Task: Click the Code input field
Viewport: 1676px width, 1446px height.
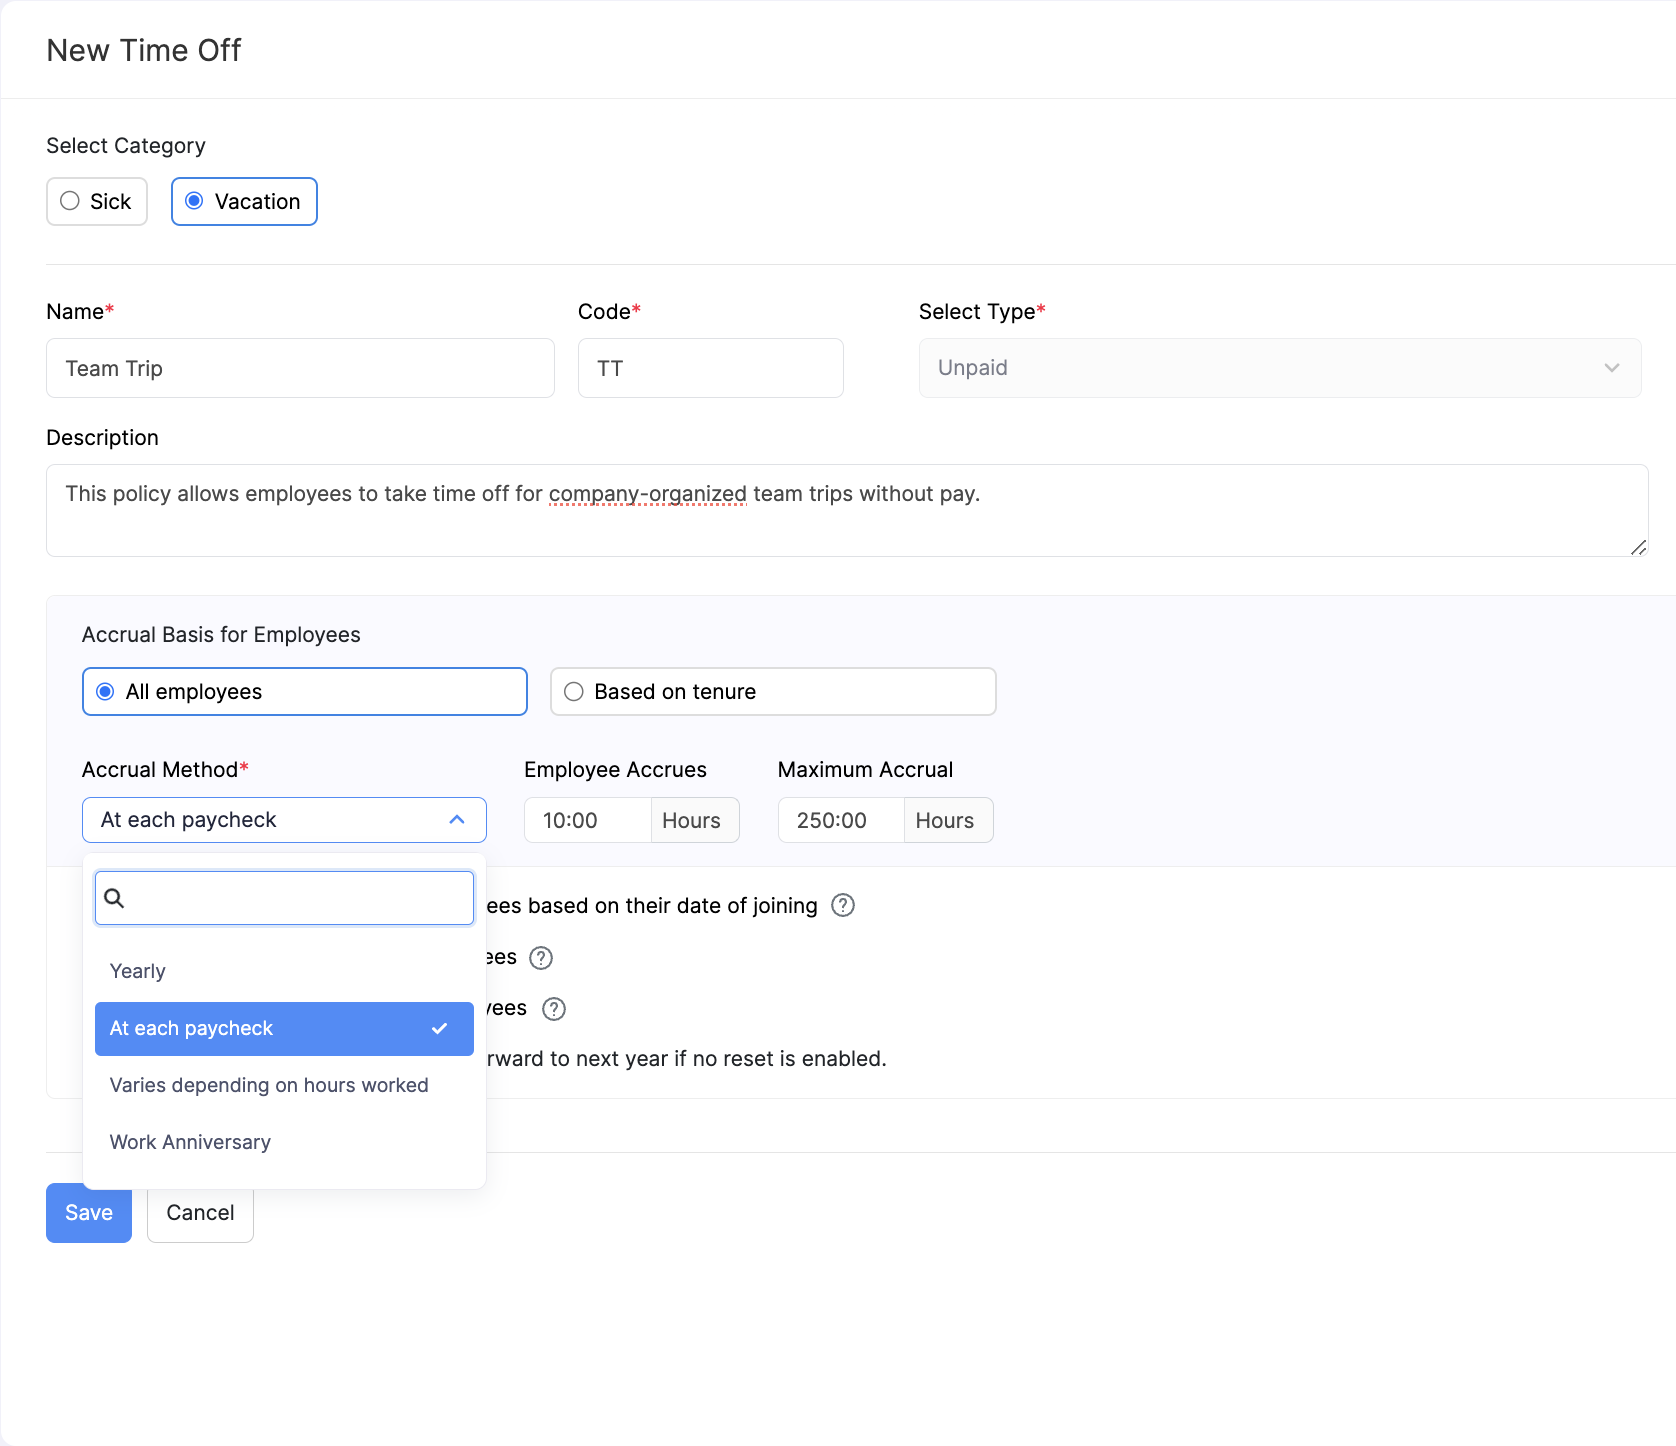Action: click(710, 368)
